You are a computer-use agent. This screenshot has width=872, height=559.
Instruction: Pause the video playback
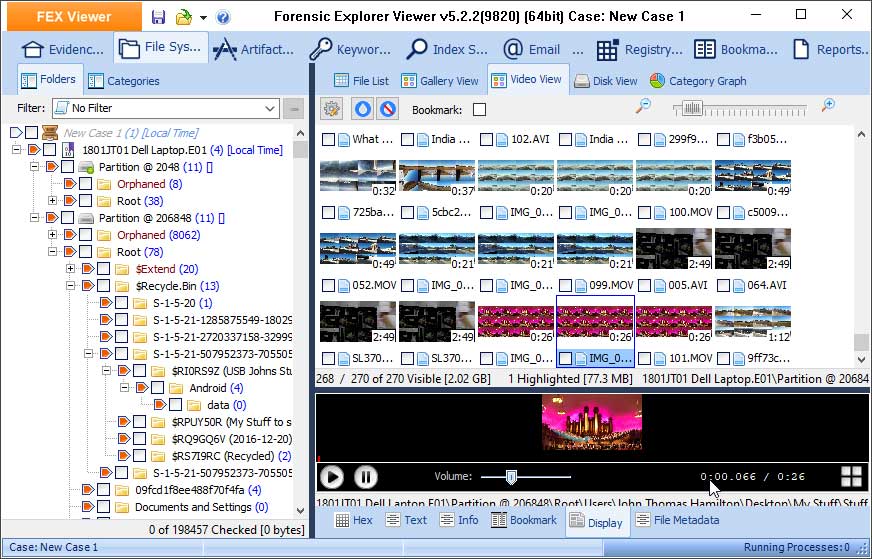tap(366, 477)
